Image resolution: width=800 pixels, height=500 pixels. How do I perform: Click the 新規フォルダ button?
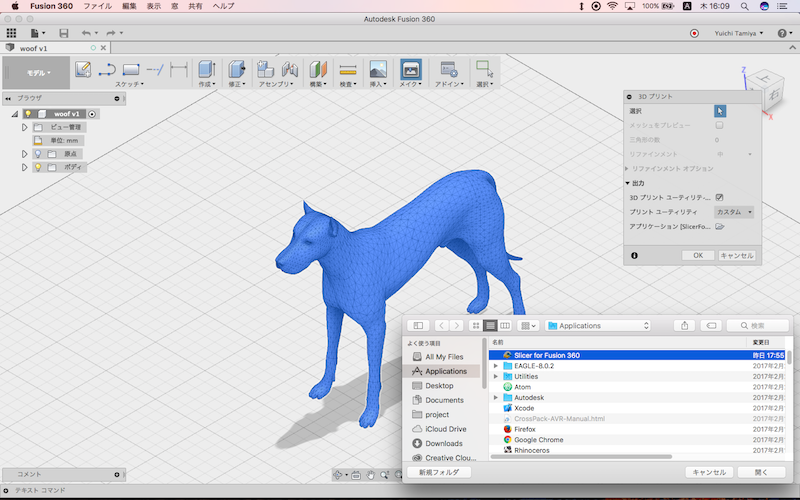(439, 472)
